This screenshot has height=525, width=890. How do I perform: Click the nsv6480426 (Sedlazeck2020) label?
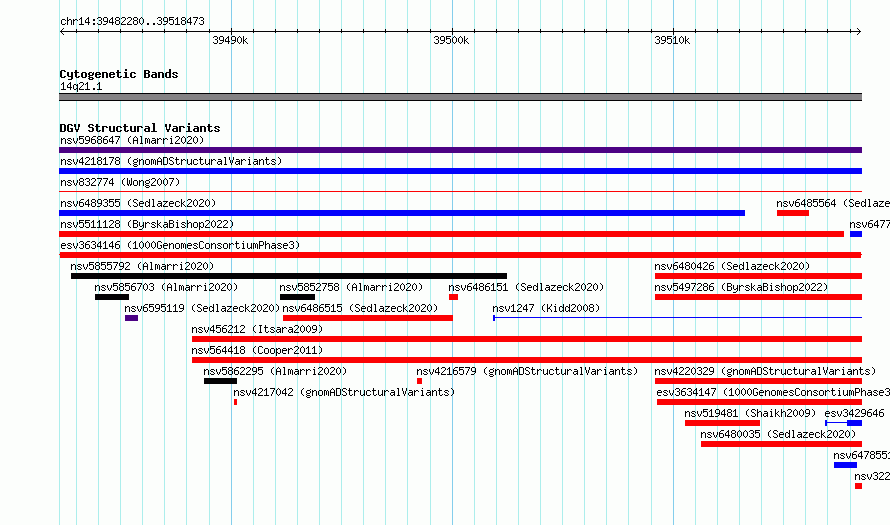(732, 266)
